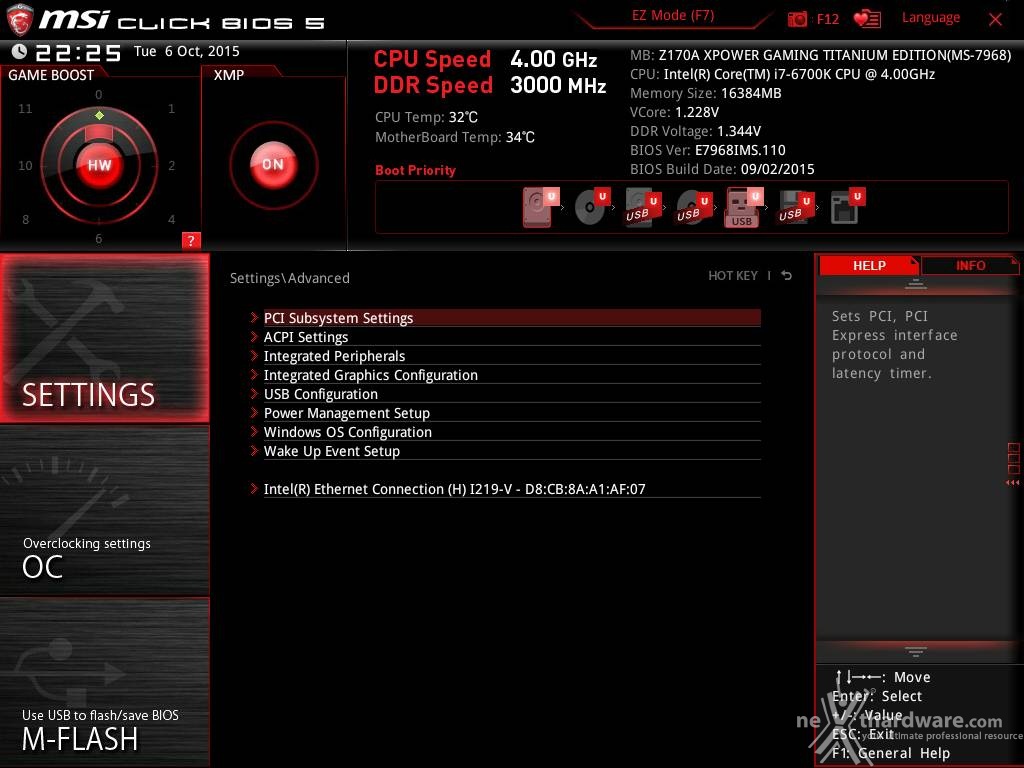1024x768 pixels.
Task: Switch to the INFO tab
Action: tap(970, 265)
